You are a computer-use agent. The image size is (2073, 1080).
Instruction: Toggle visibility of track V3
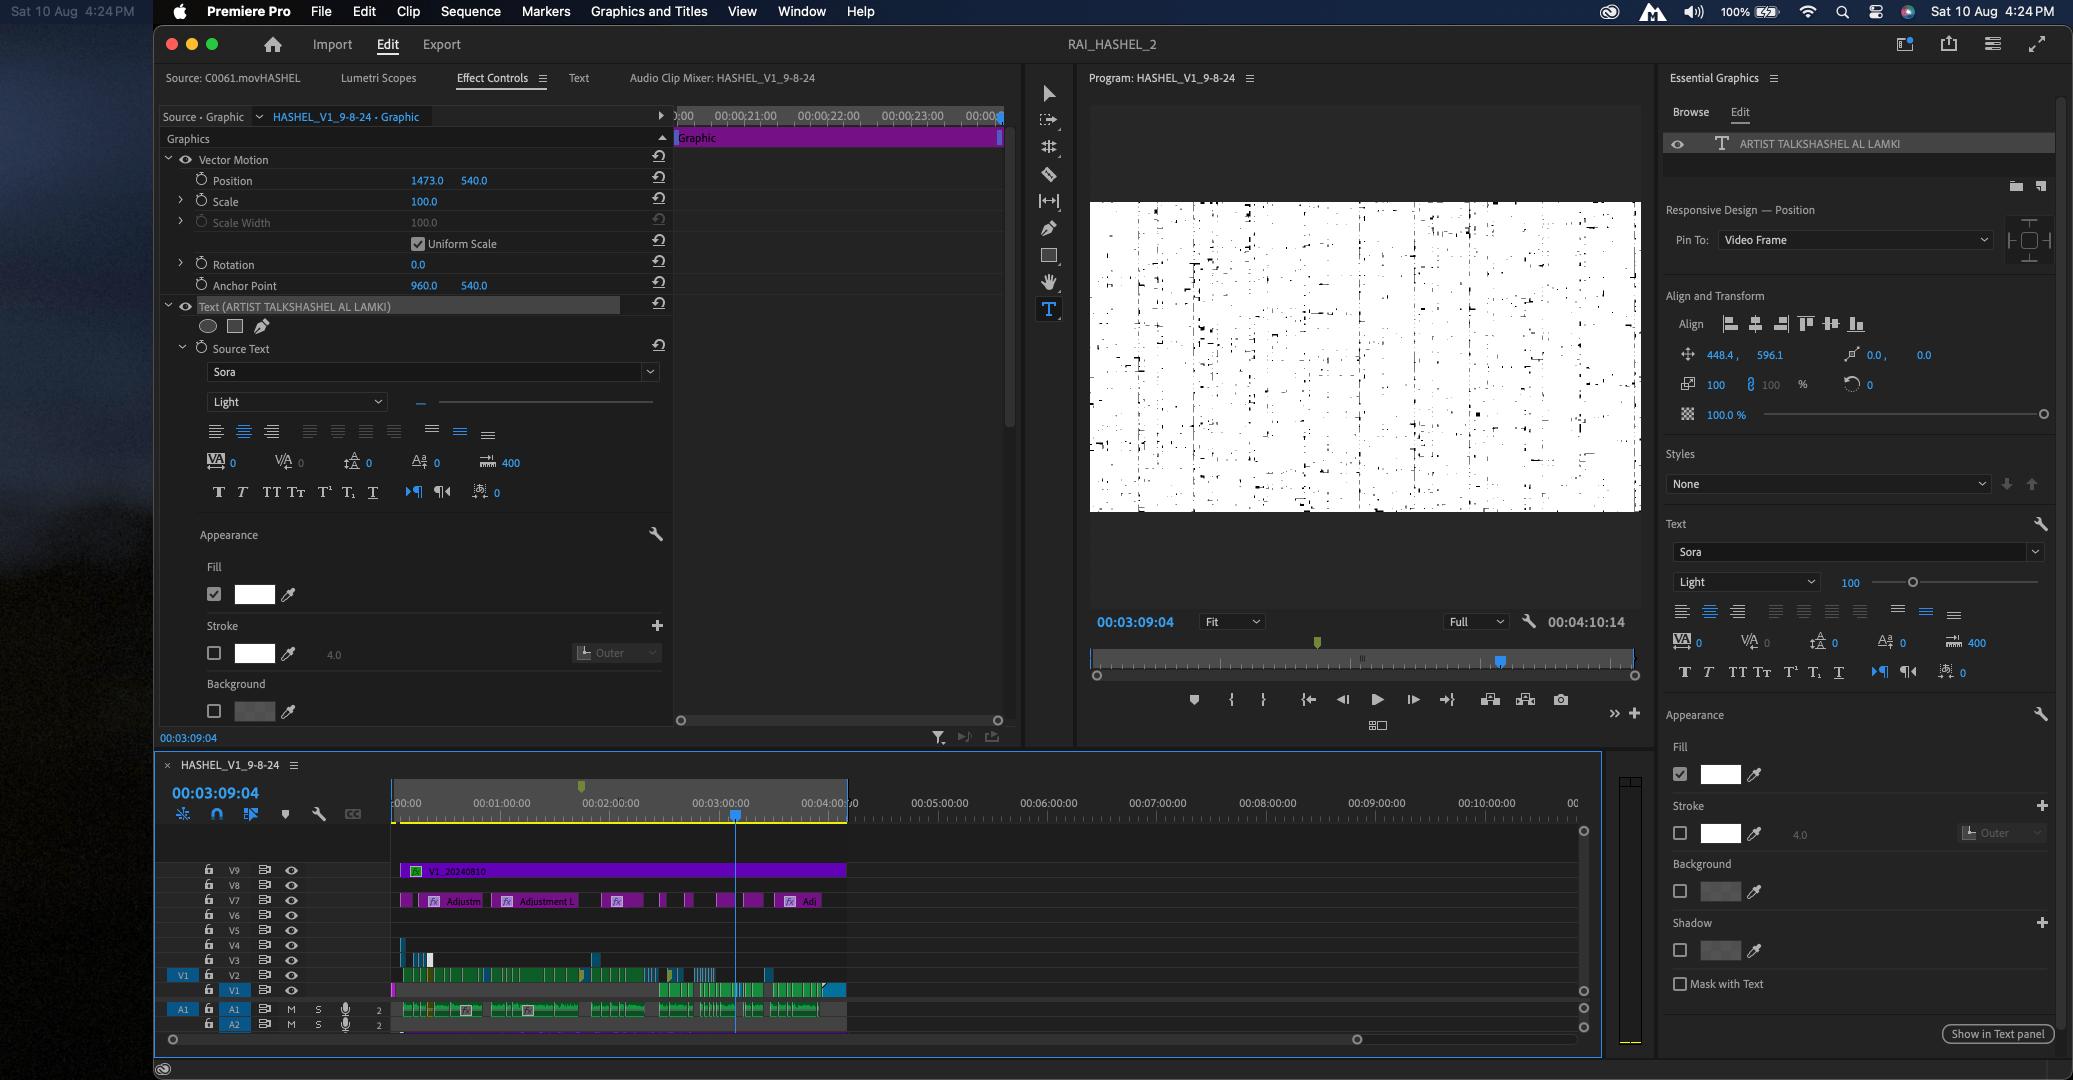click(x=291, y=960)
